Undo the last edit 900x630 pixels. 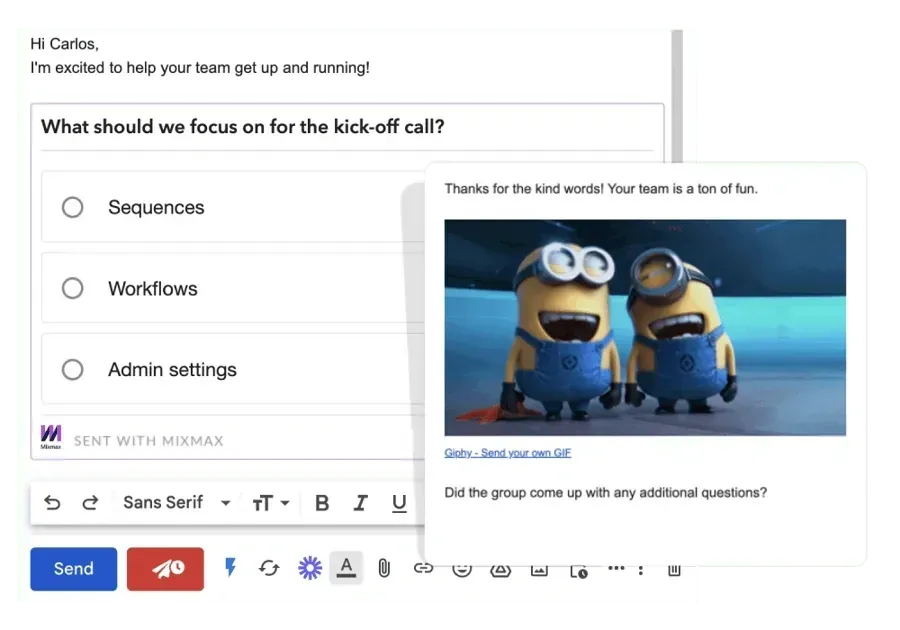(x=52, y=503)
